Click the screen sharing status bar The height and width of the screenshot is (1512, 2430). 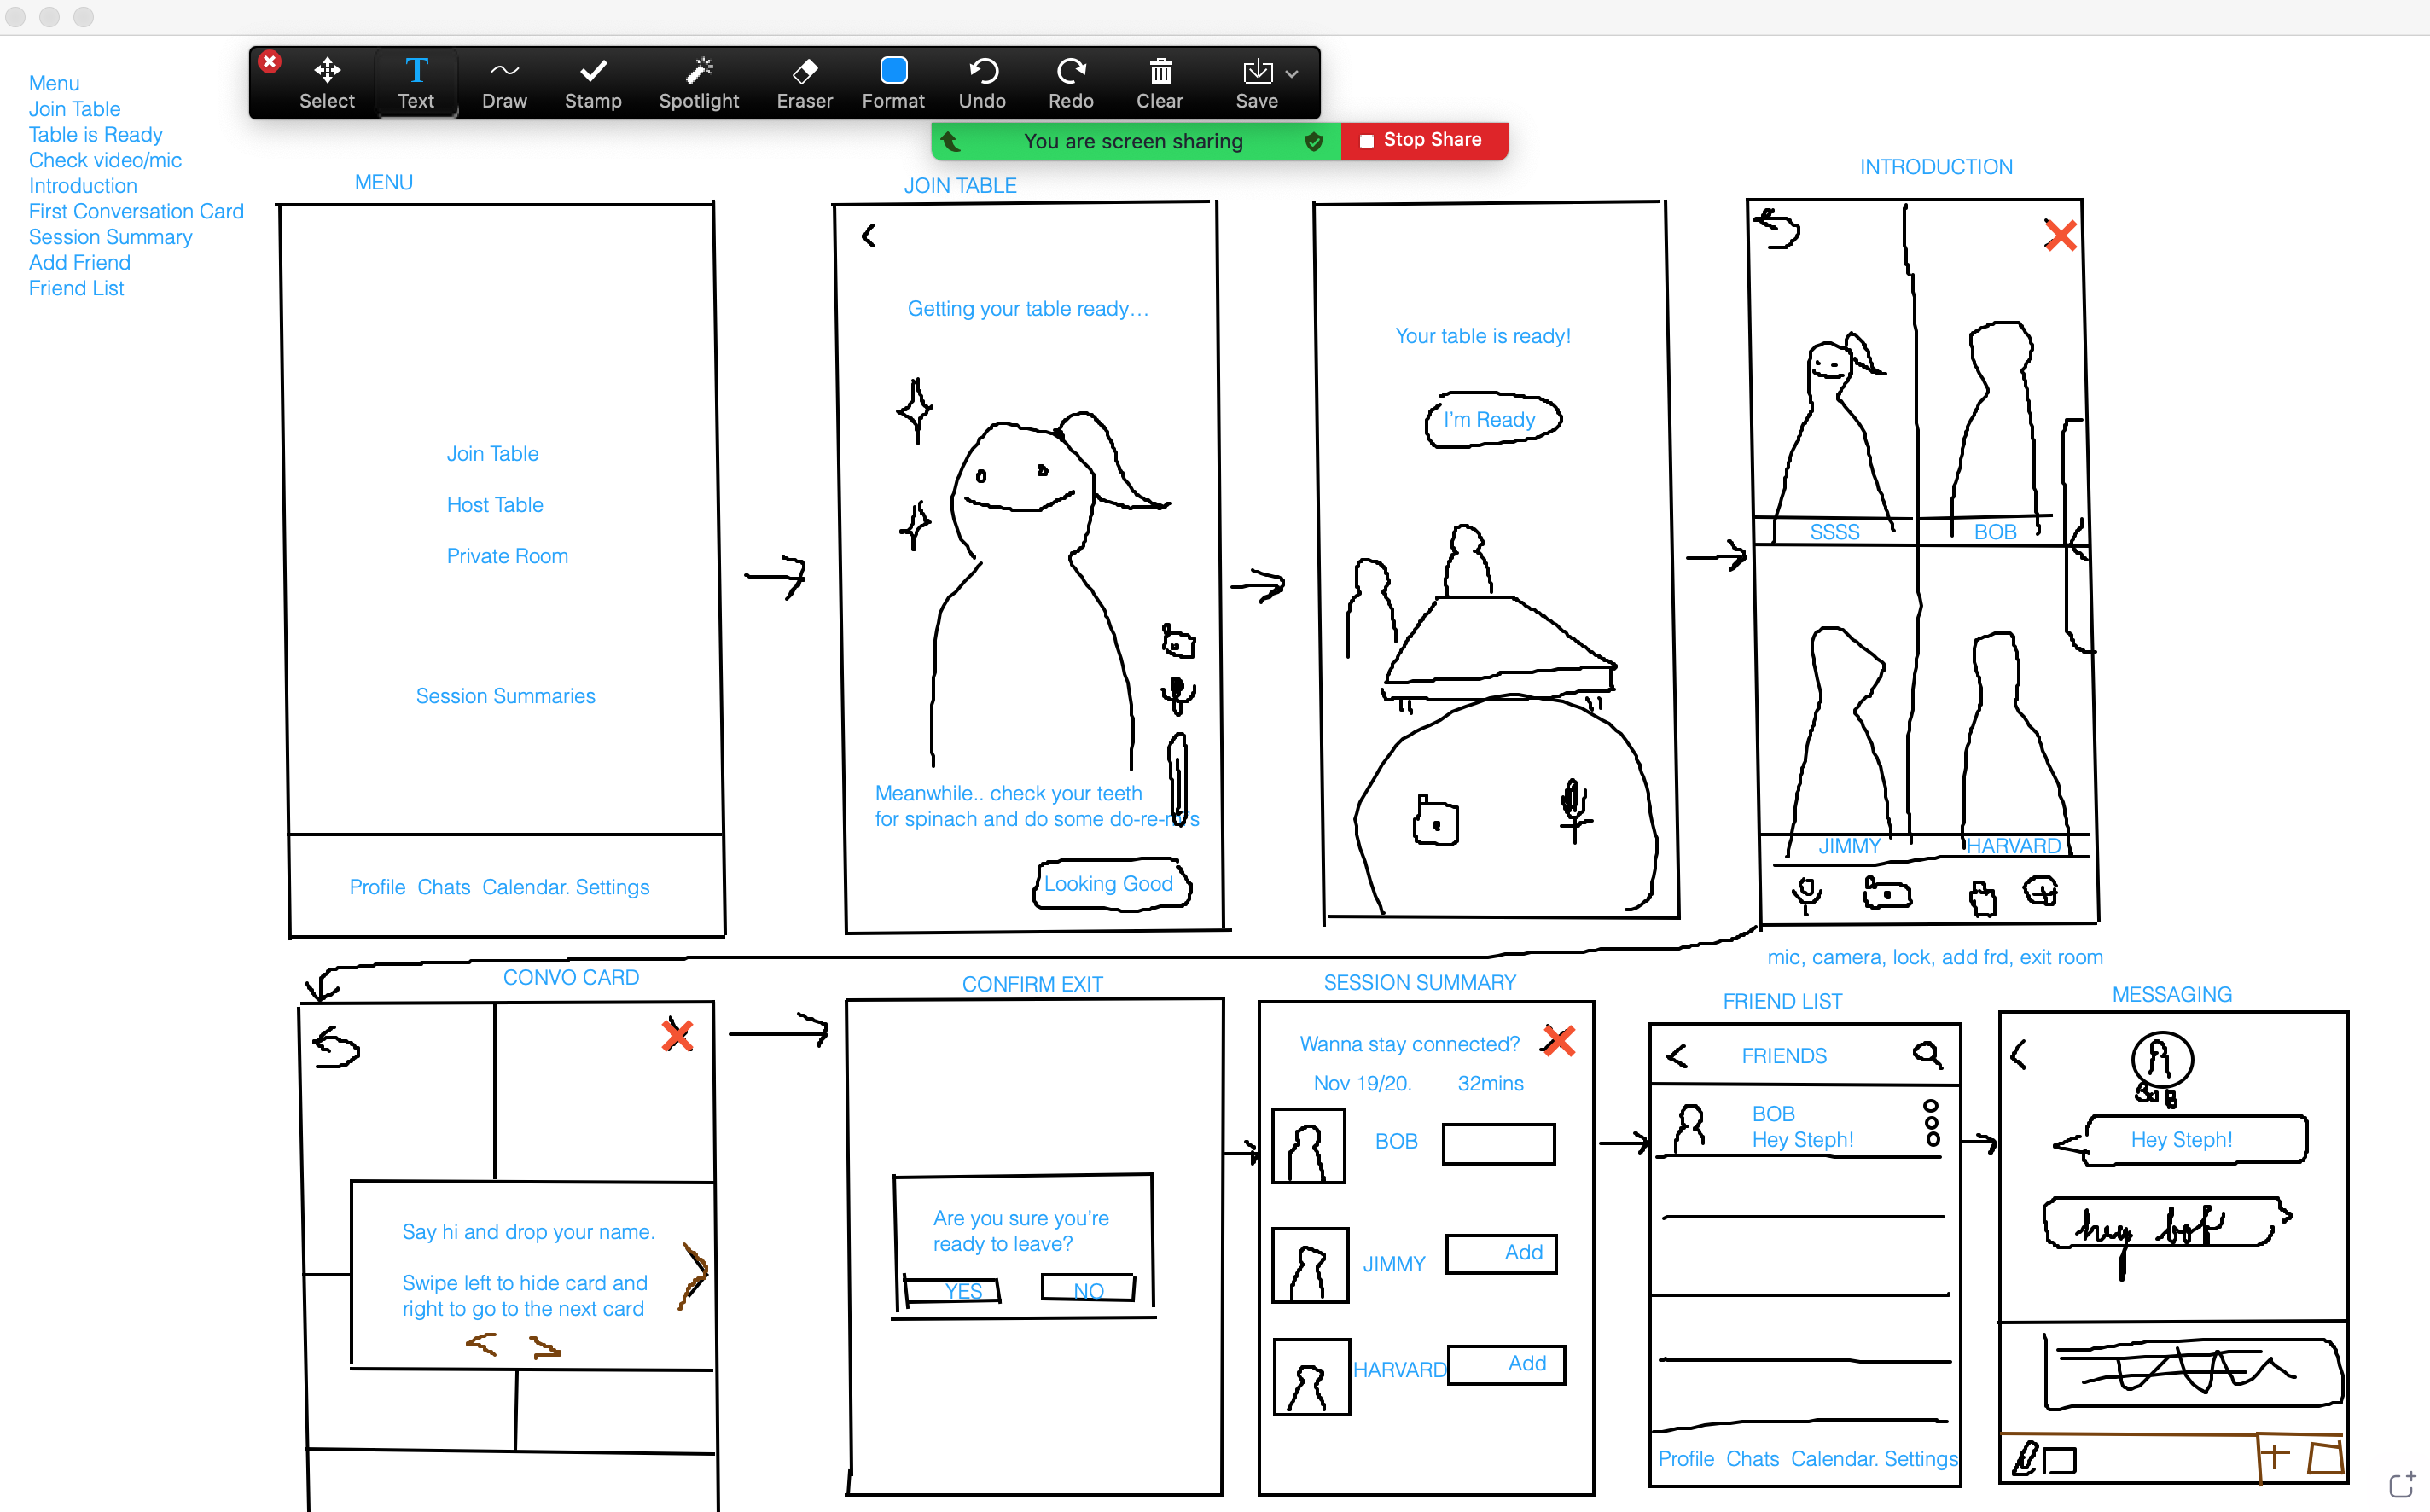pos(1132,142)
